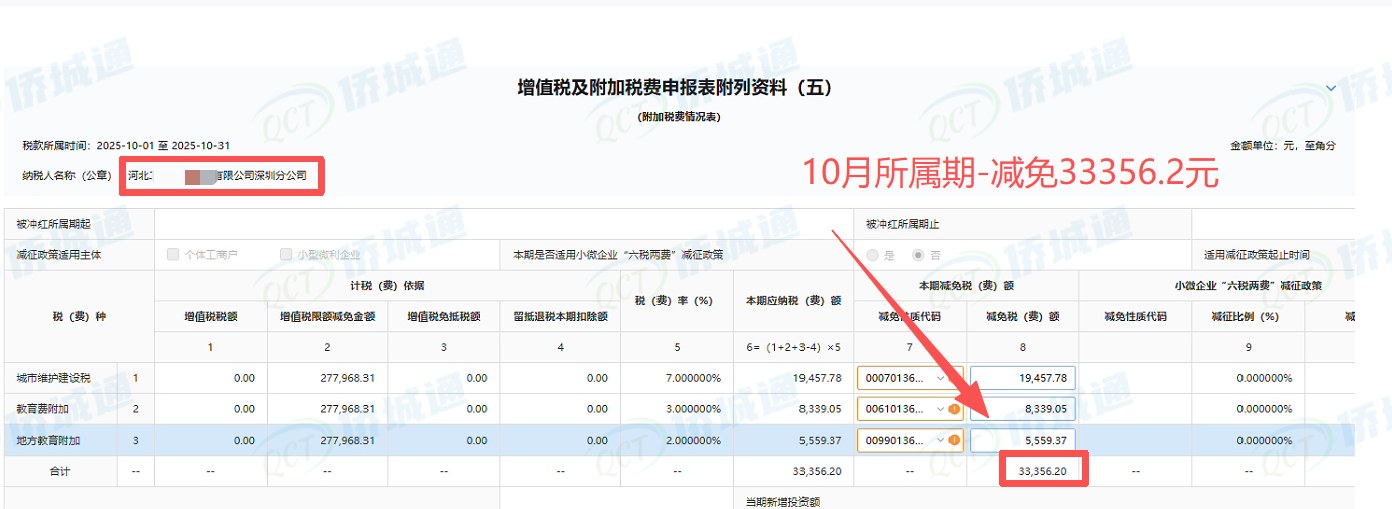Click the 税（费）种 column header
The height and width of the screenshot is (509, 1392).
point(78,316)
